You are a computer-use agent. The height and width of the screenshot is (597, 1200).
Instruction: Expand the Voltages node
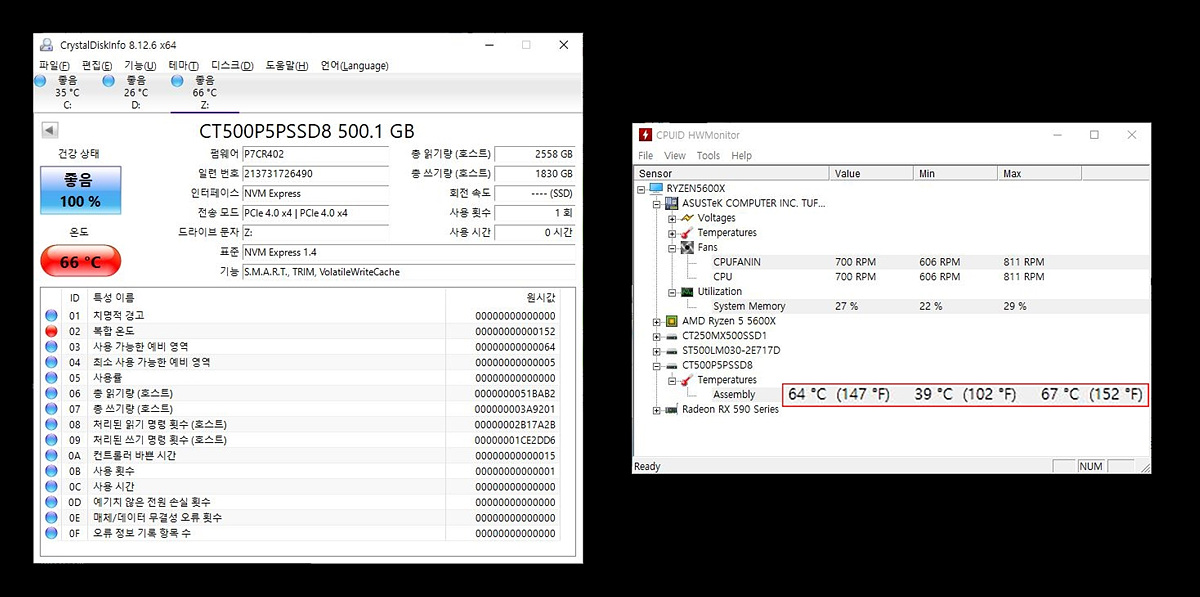pyautogui.click(x=672, y=218)
